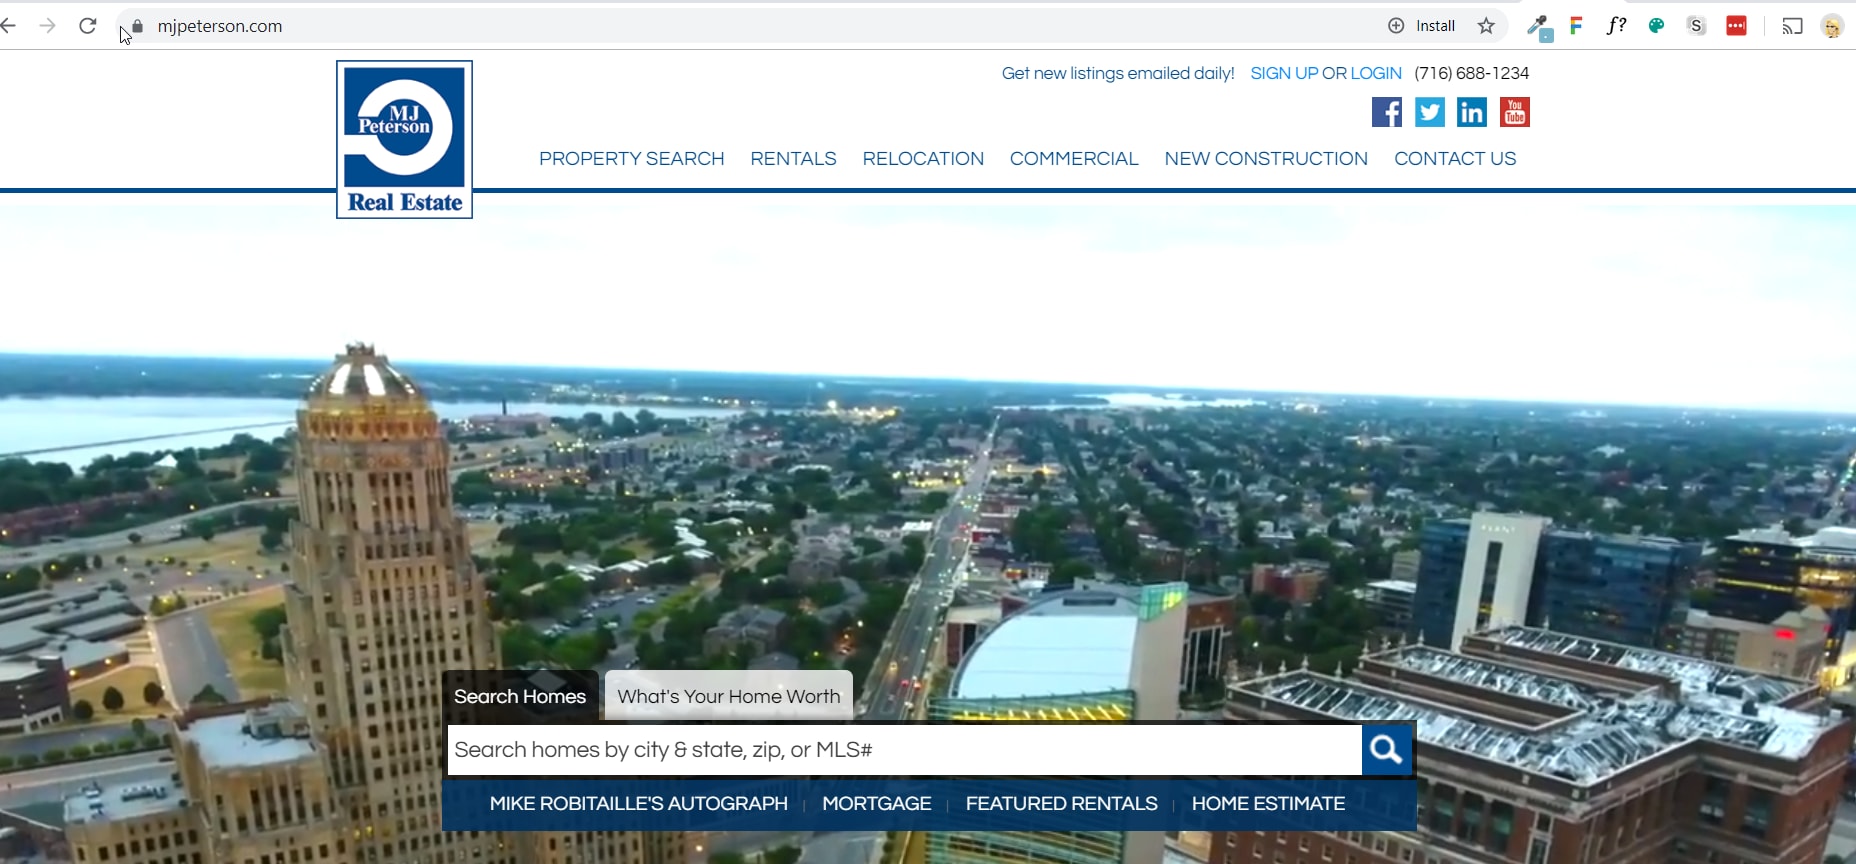Screen dimensions: 1856x864
Task: Open the YouTube channel icon
Action: [1514, 112]
